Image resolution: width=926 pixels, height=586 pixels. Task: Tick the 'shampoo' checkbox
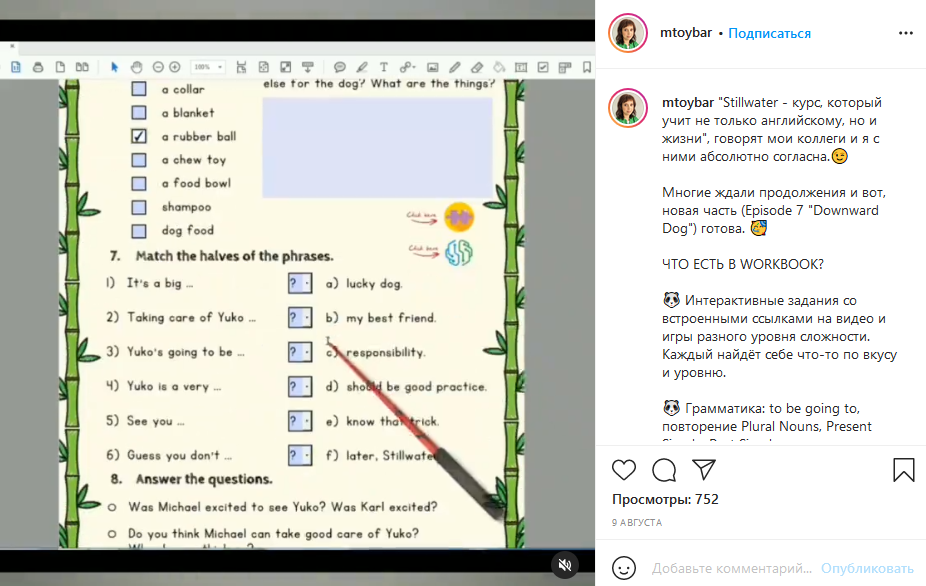140,207
